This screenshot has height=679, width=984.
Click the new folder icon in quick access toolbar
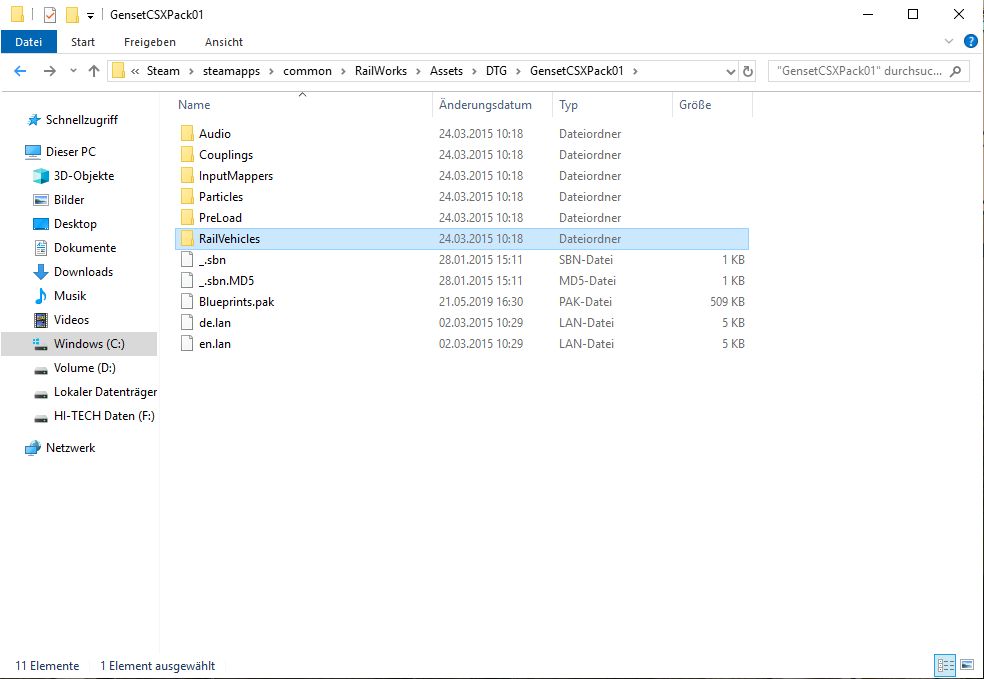click(x=72, y=14)
